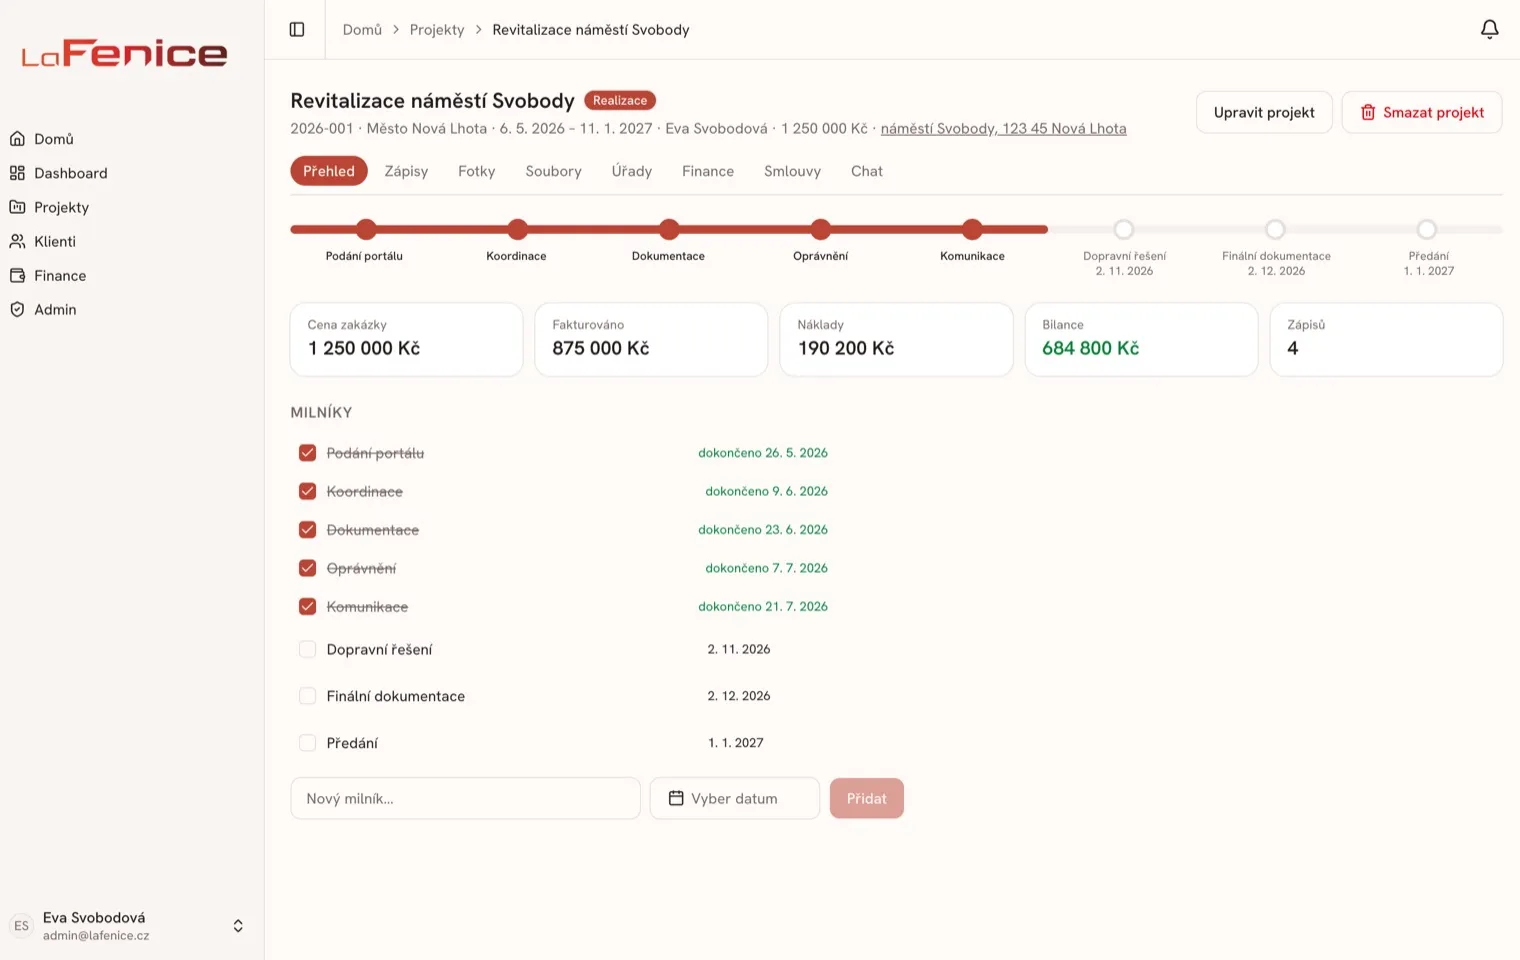1520x960 pixels.
Task: Select the Finance tab in project
Action: 708,171
